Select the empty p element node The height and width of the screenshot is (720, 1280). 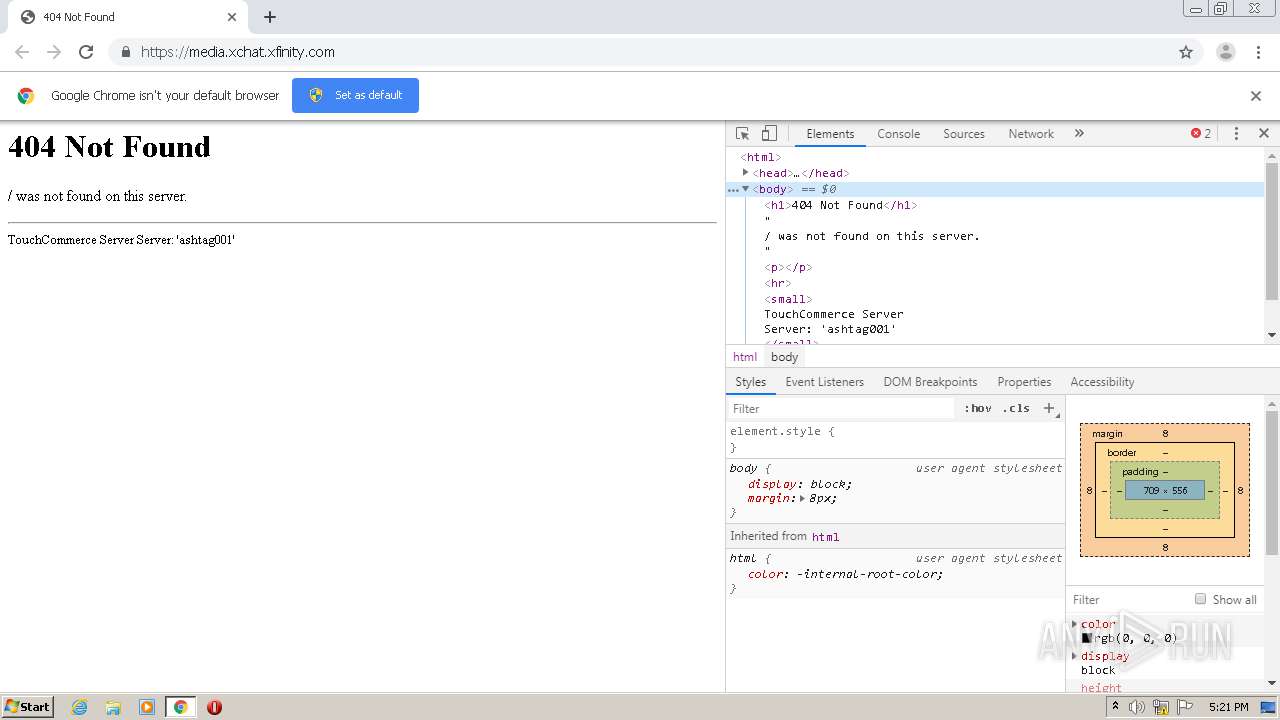tap(788, 268)
